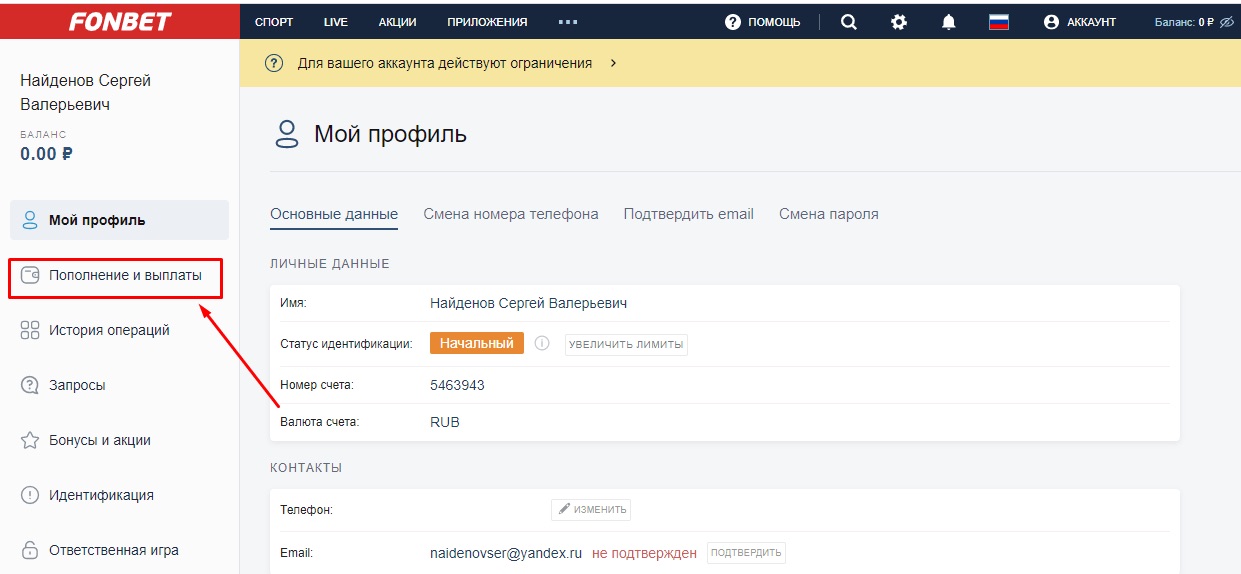Screen dimensions: 1241x574
Task: Toggle balance visibility eye icon
Action: coord(1227,22)
